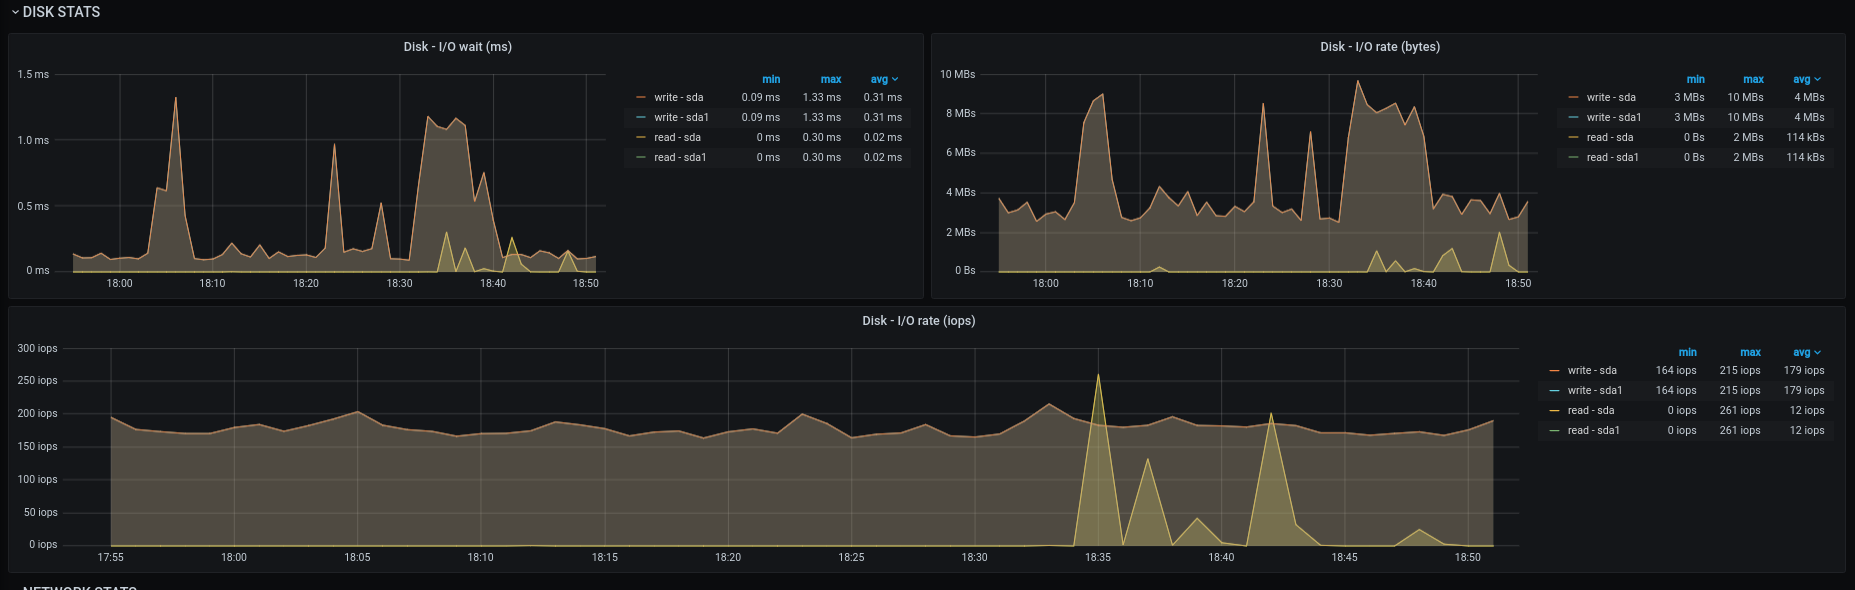Viewport: 1855px width, 590px height.
Task: Open the Disk - I/O wait (ms) panel title
Action: point(458,47)
